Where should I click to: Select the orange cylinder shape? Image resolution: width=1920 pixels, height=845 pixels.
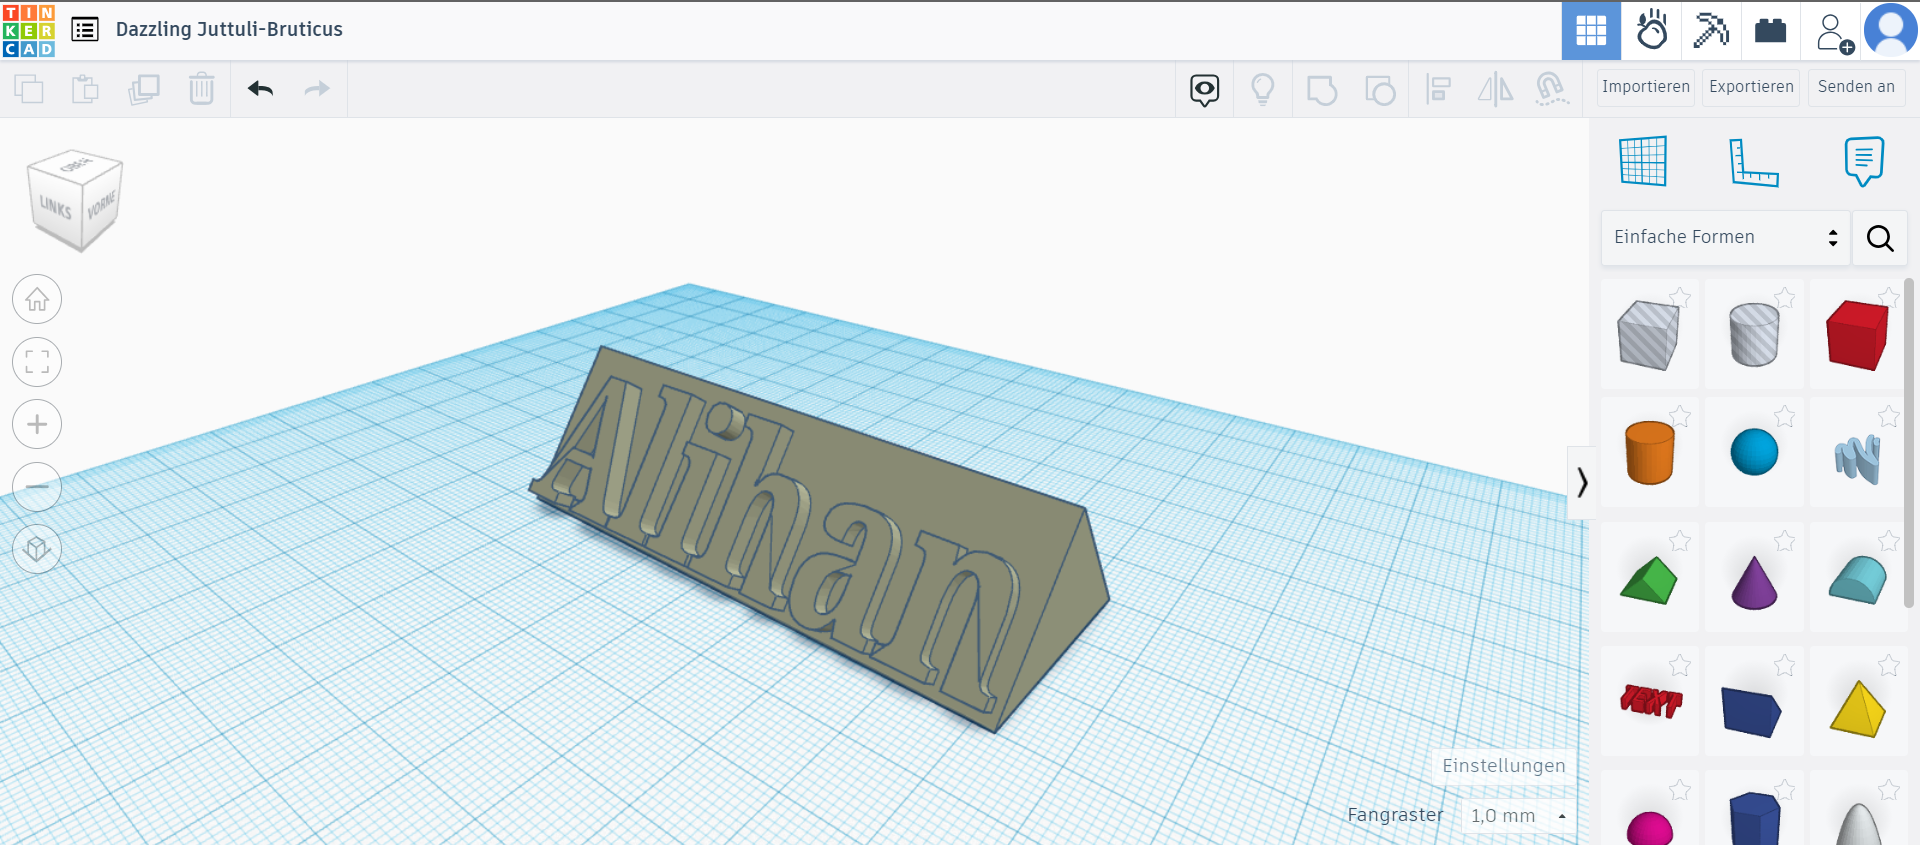click(x=1649, y=452)
